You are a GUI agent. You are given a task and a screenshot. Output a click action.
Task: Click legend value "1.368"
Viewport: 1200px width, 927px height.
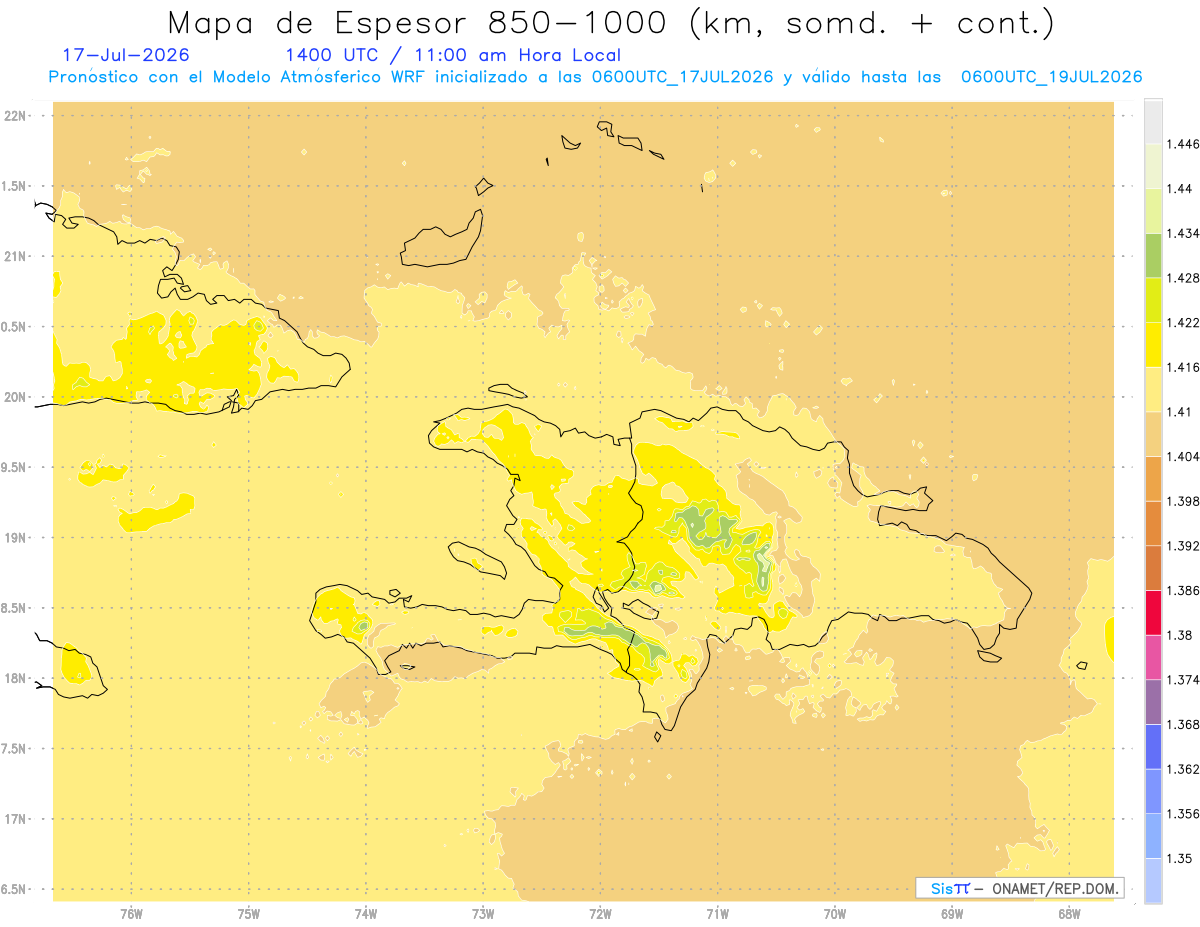point(1183,724)
